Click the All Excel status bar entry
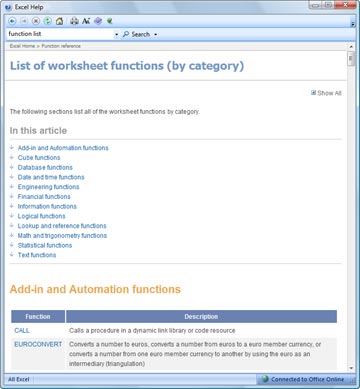Viewport: 360px width, 389px height. [x=19, y=379]
